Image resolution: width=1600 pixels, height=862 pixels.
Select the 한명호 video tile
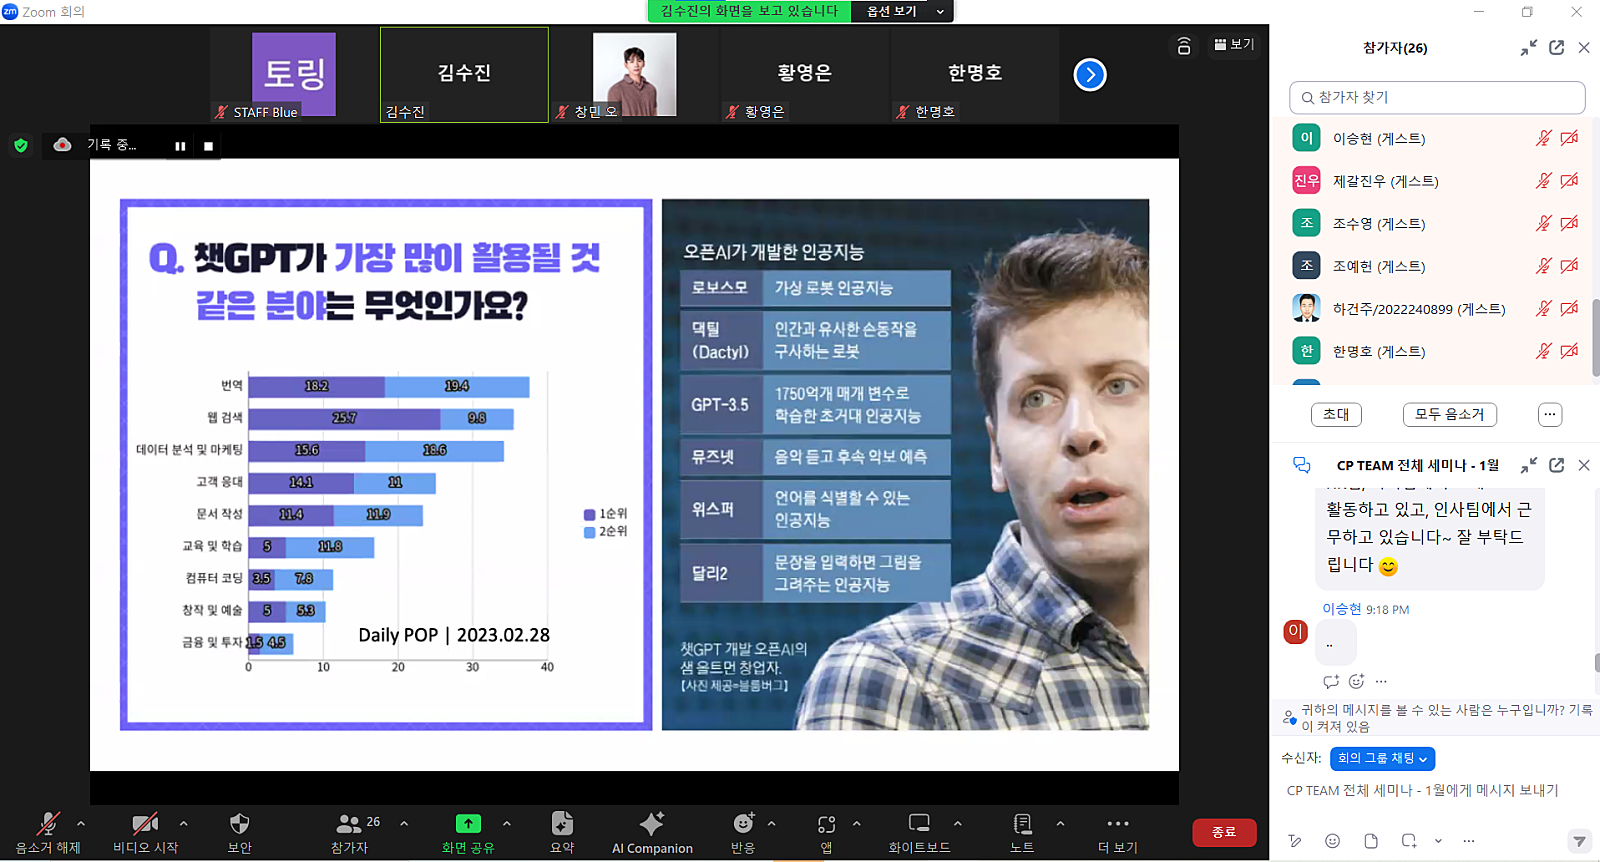(x=974, y=75)
